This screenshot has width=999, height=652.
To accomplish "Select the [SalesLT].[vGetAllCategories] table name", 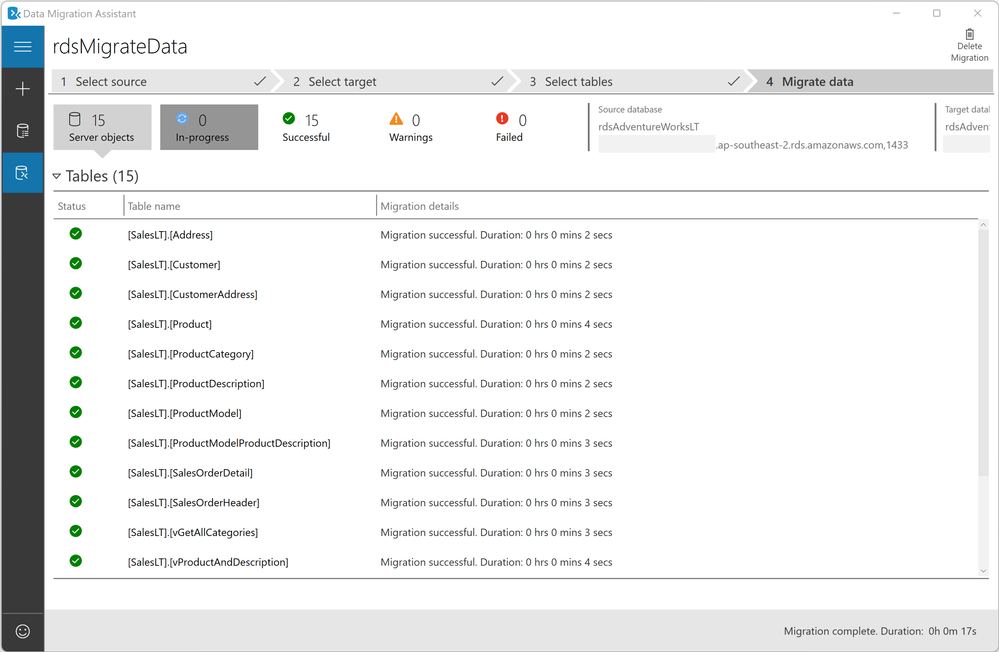I will [x=192, y=532].
